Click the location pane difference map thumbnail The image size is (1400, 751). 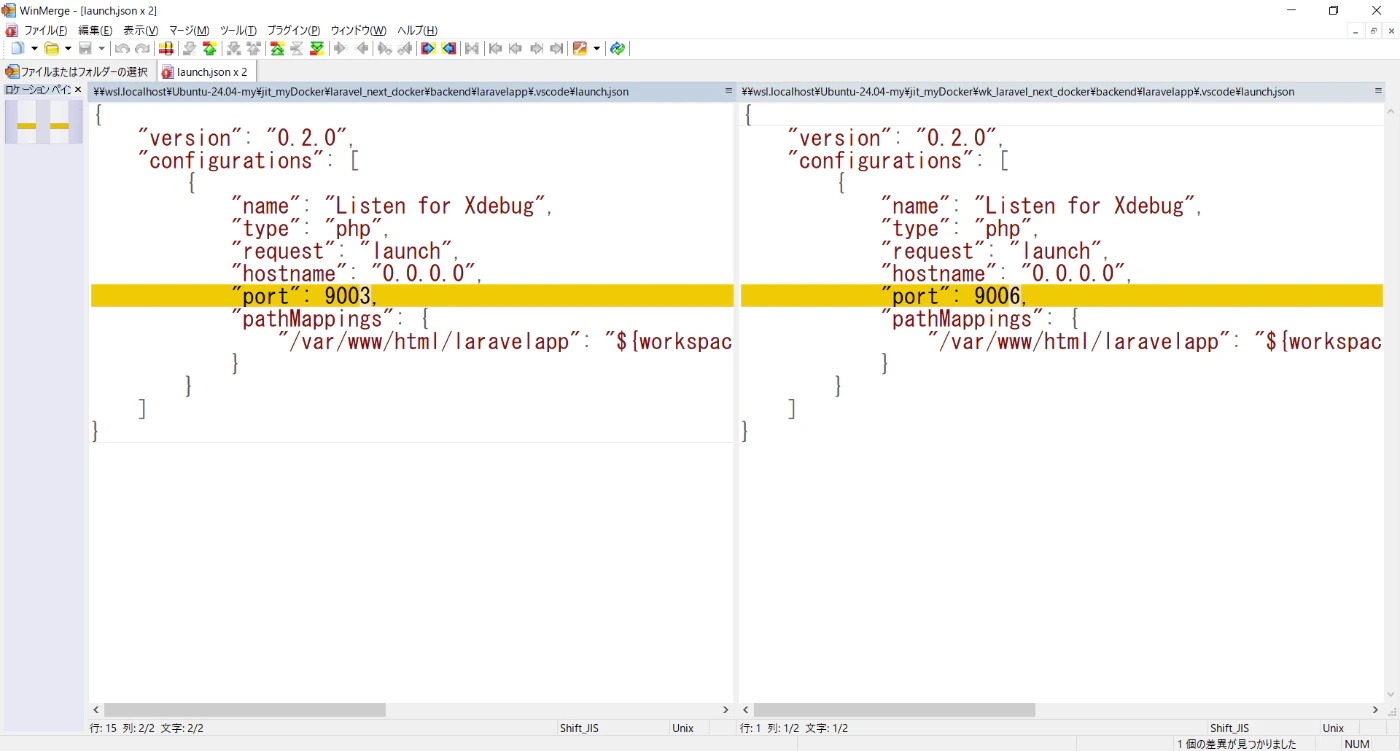(43, 122)
